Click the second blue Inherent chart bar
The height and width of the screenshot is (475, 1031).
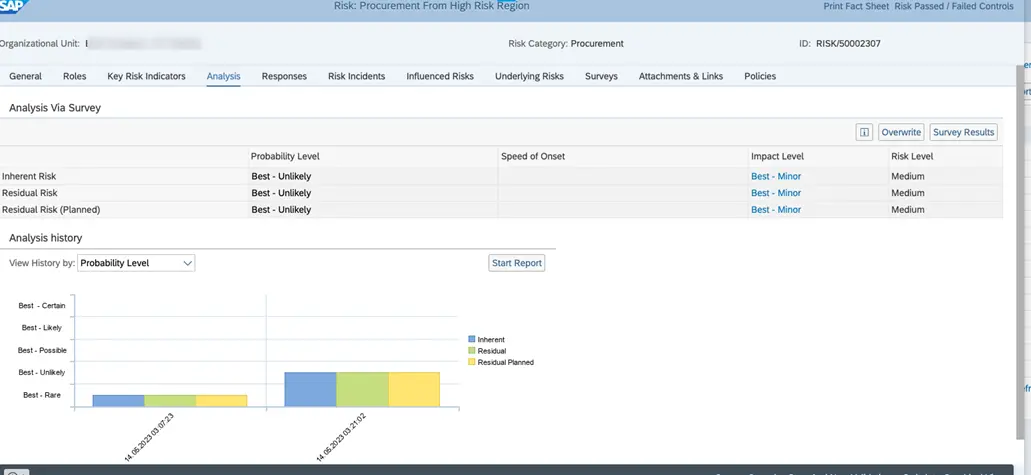tap(310, 389)
